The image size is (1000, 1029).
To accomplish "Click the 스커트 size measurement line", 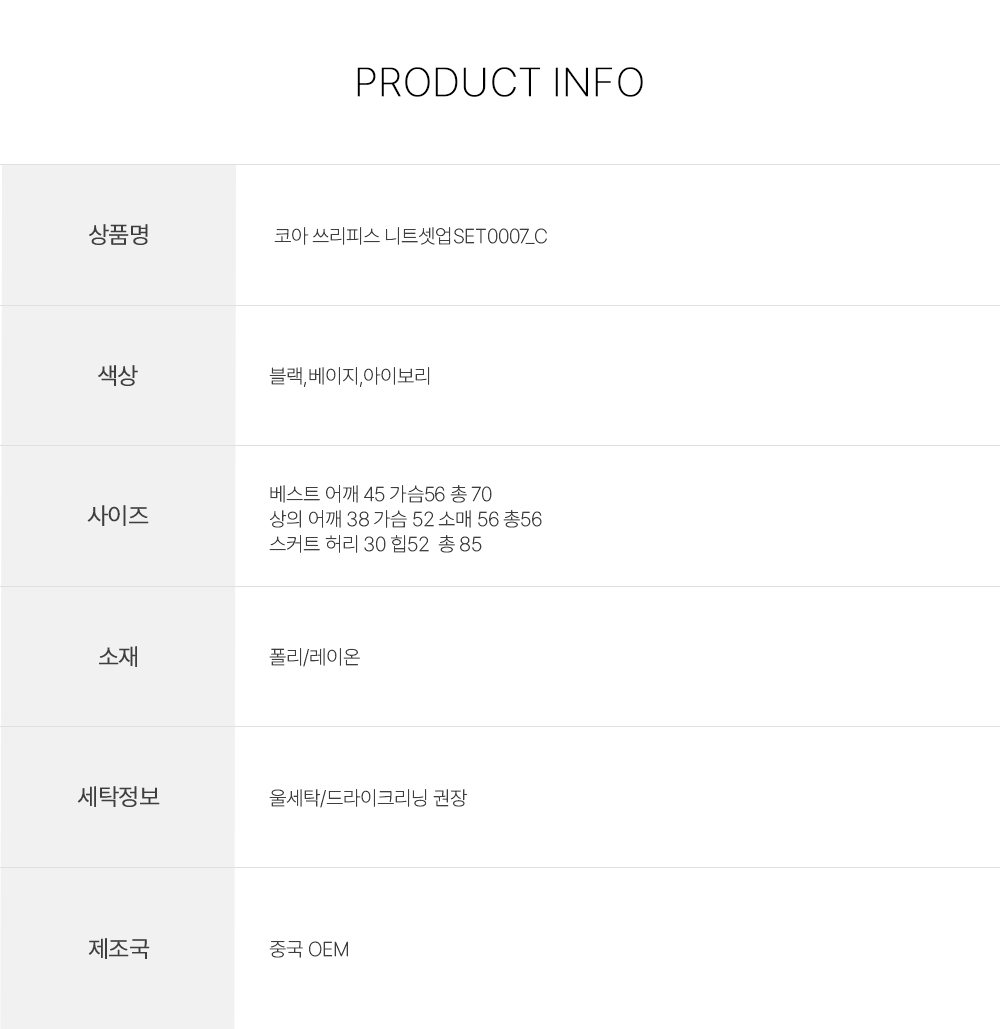I will pos(375,545).
